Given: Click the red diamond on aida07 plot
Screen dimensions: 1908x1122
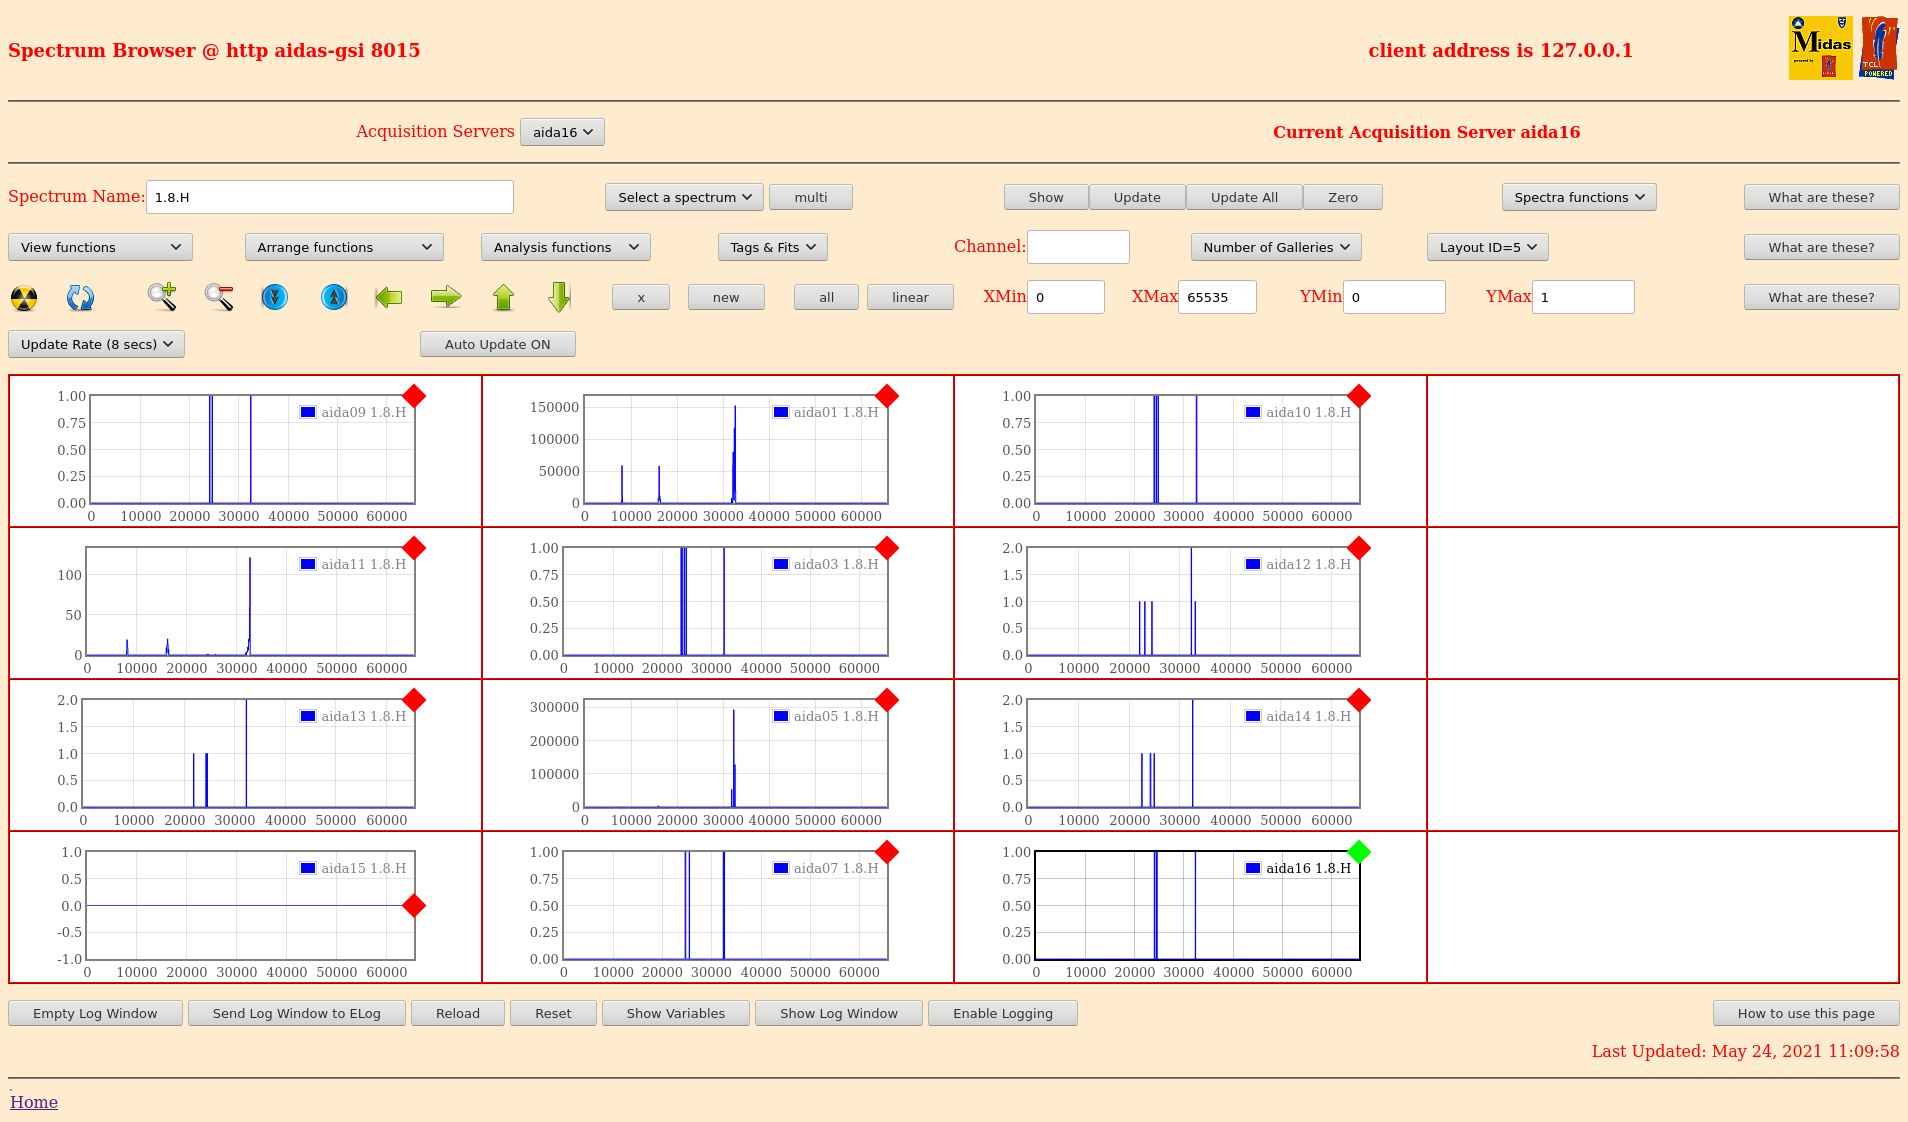Looking at the screenshot, I should pyautogui.click(x=887, y=852).
